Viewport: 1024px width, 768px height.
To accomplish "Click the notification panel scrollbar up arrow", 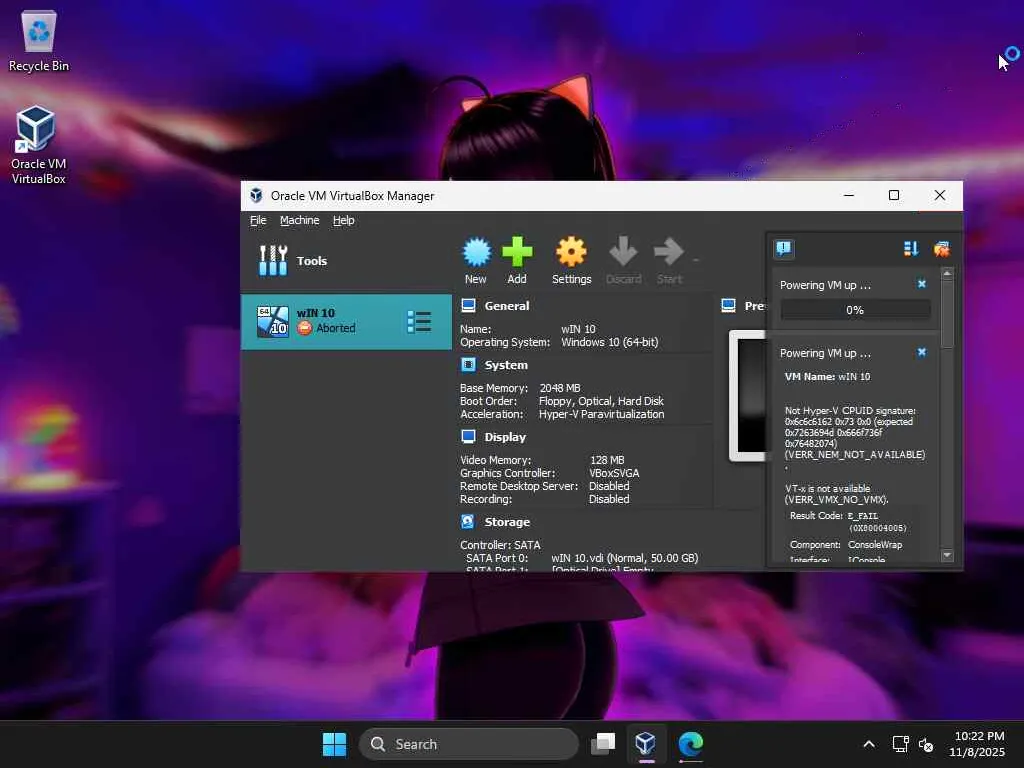I will (947, 274).
